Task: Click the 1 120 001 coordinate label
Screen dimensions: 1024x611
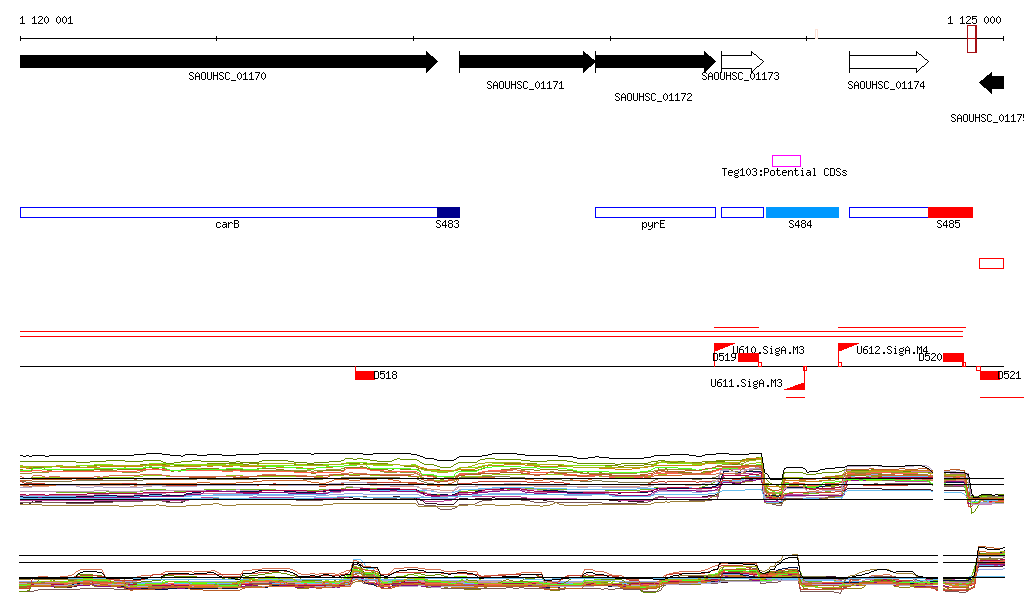Action: tap(46, 20)
